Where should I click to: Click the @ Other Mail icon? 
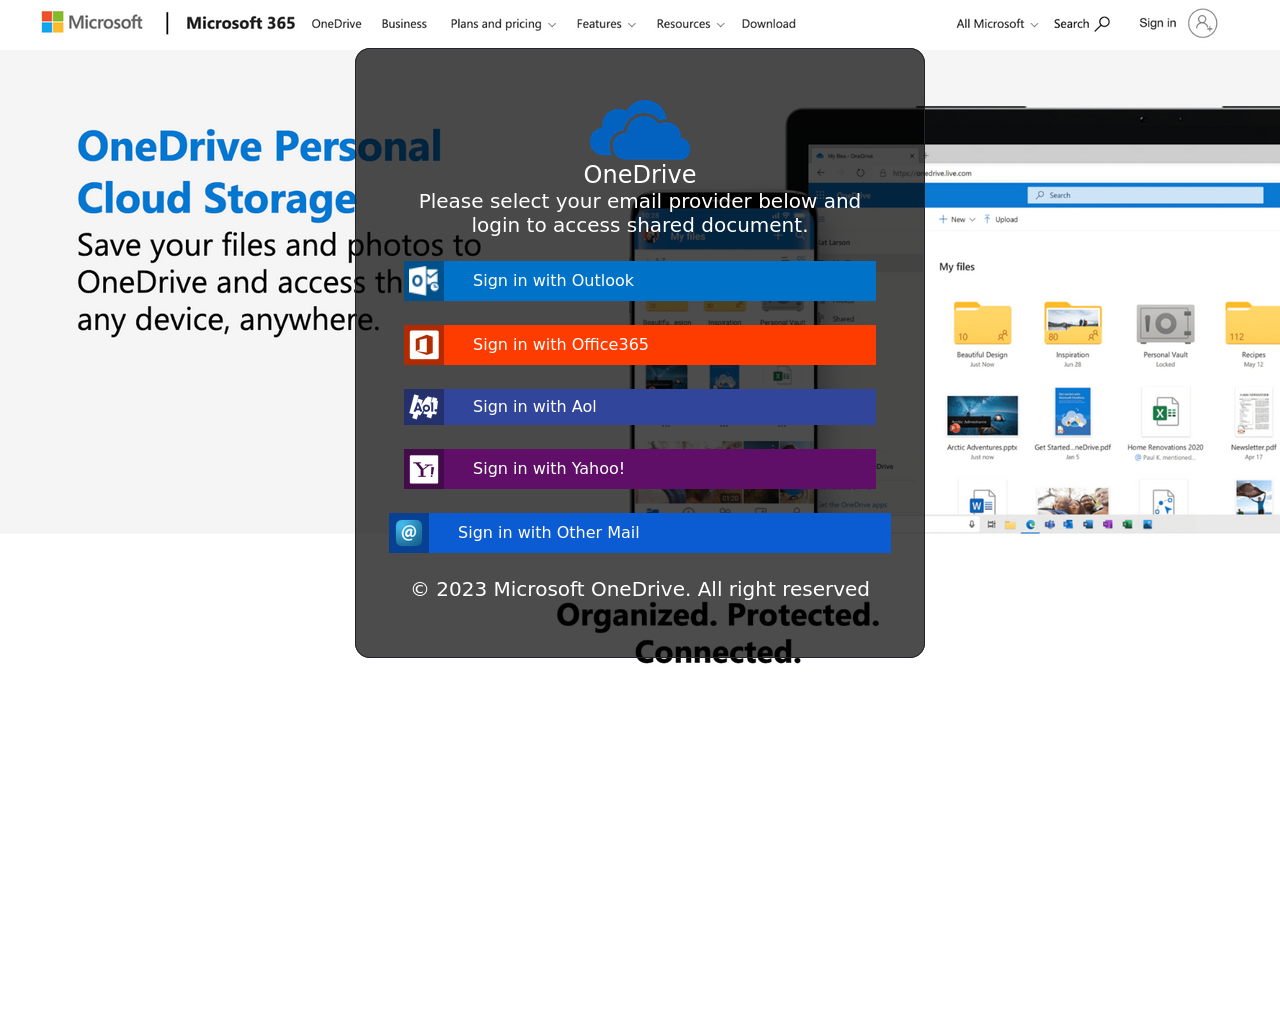(409, 533)
